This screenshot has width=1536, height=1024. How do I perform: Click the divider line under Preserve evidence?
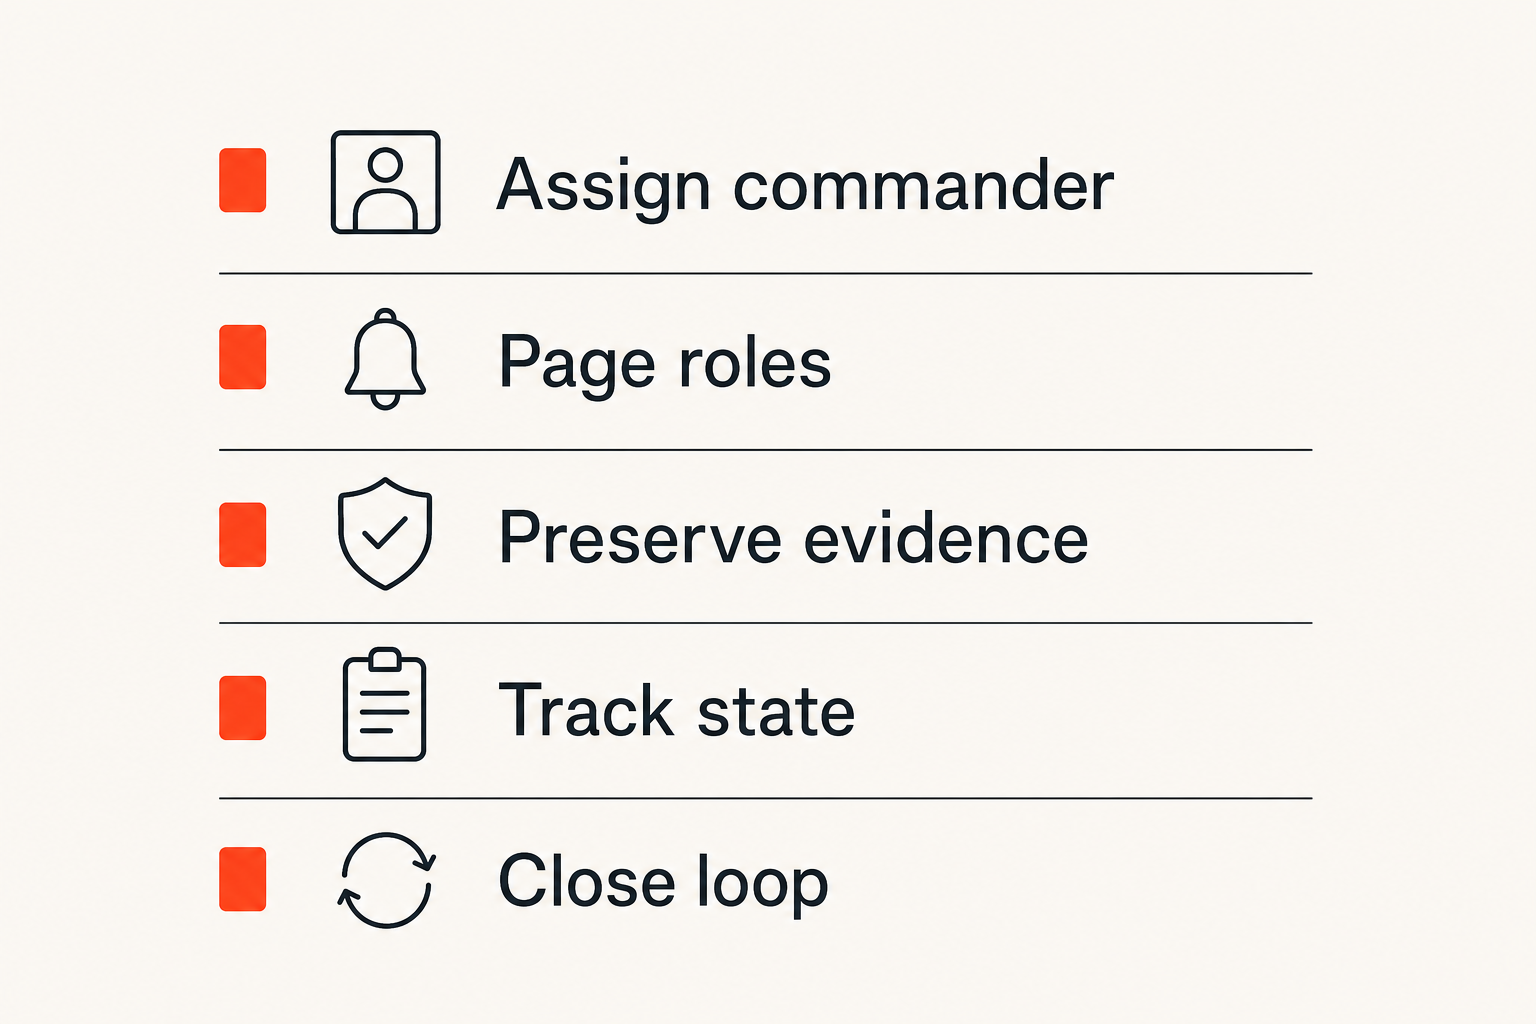point(765,623)
